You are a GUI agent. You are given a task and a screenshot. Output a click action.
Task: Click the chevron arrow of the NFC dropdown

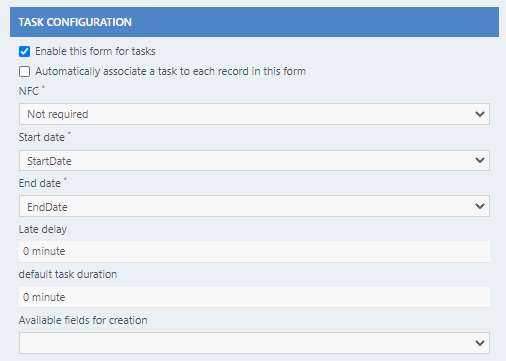point(480,114)
